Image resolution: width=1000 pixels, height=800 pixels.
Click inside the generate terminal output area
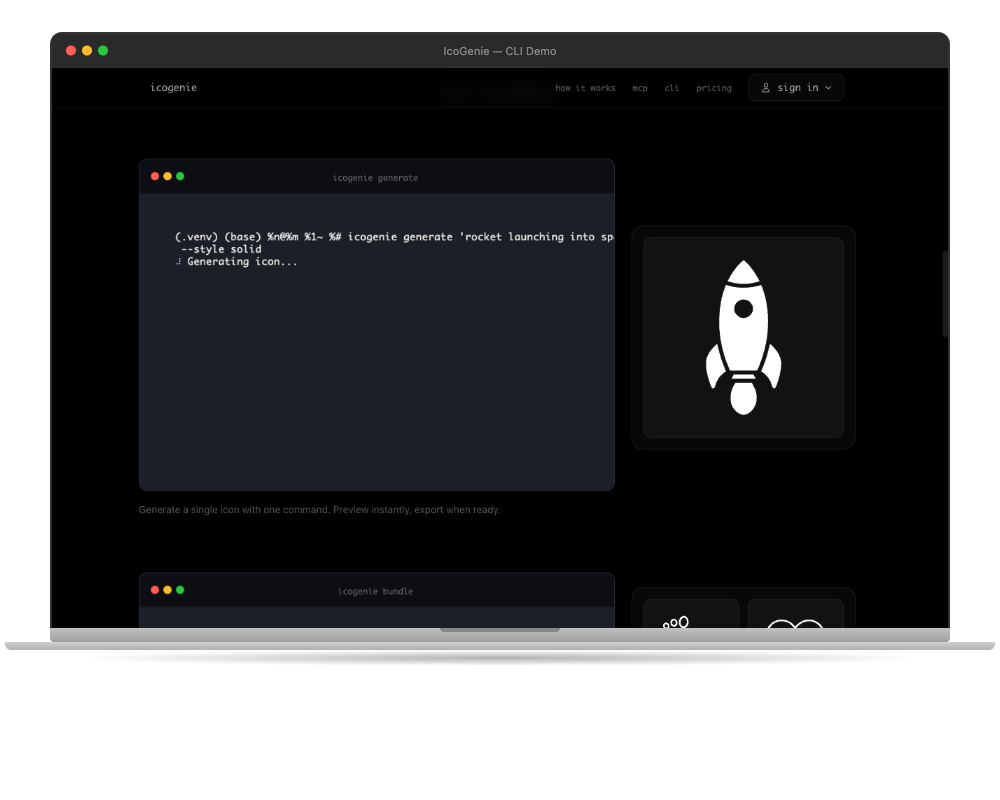[x=376, y=370]
